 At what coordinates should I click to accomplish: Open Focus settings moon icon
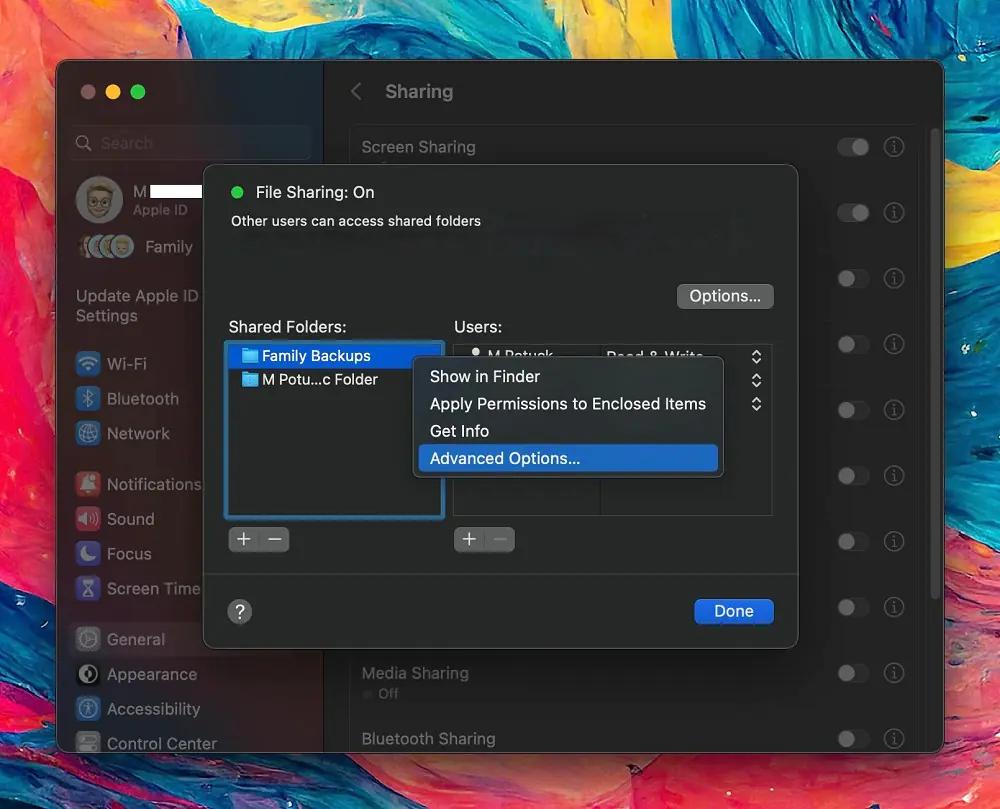89,554
